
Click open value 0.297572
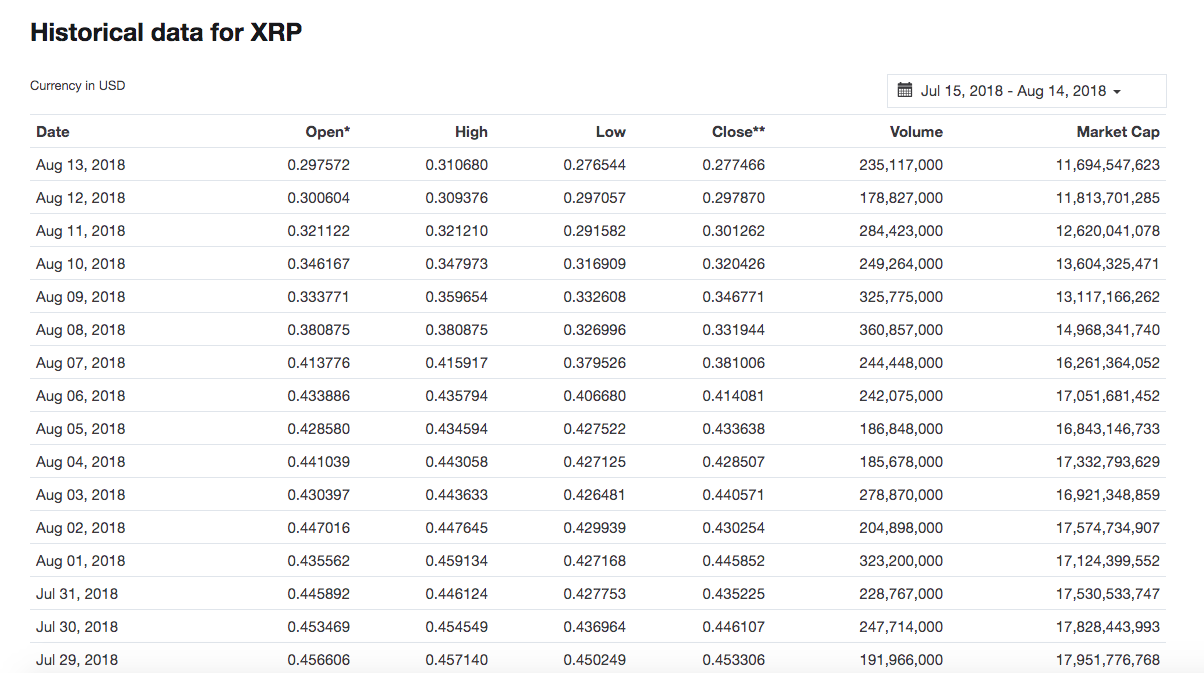(x=319, y=165)
